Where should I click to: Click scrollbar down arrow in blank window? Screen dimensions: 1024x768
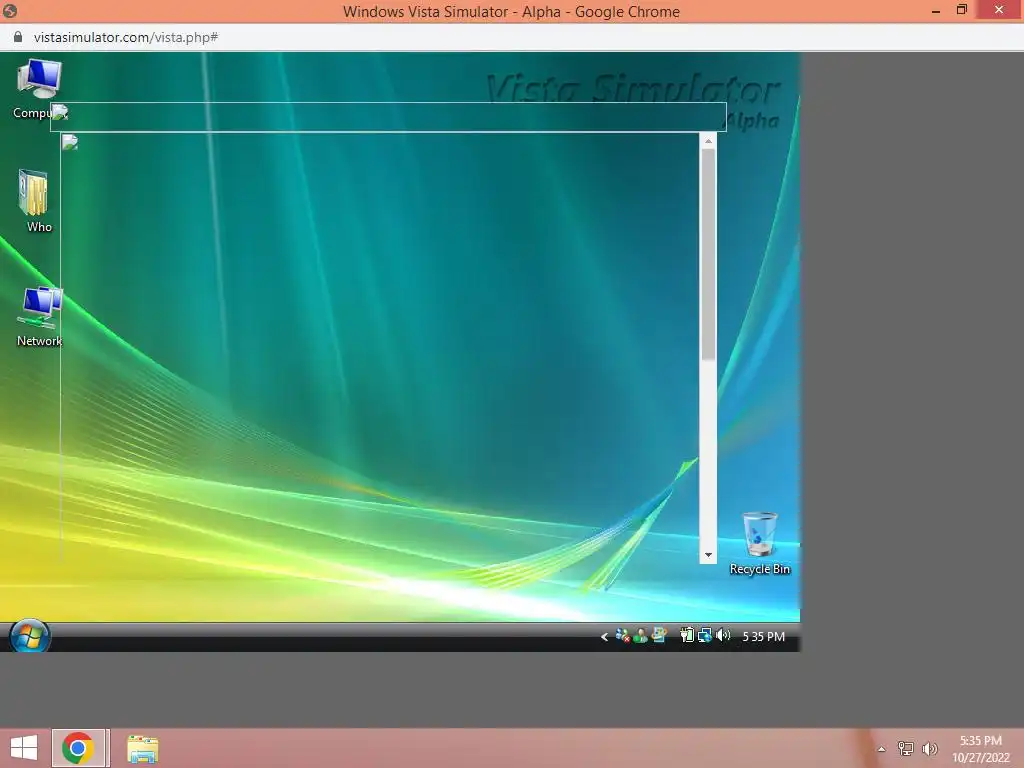[708, 555]
